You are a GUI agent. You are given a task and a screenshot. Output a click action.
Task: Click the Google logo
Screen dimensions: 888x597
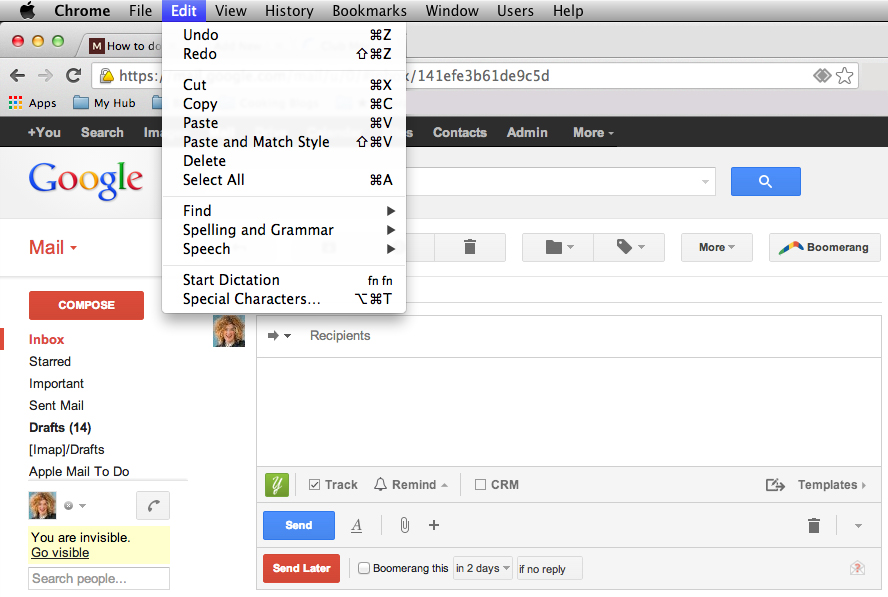[86, 180]
